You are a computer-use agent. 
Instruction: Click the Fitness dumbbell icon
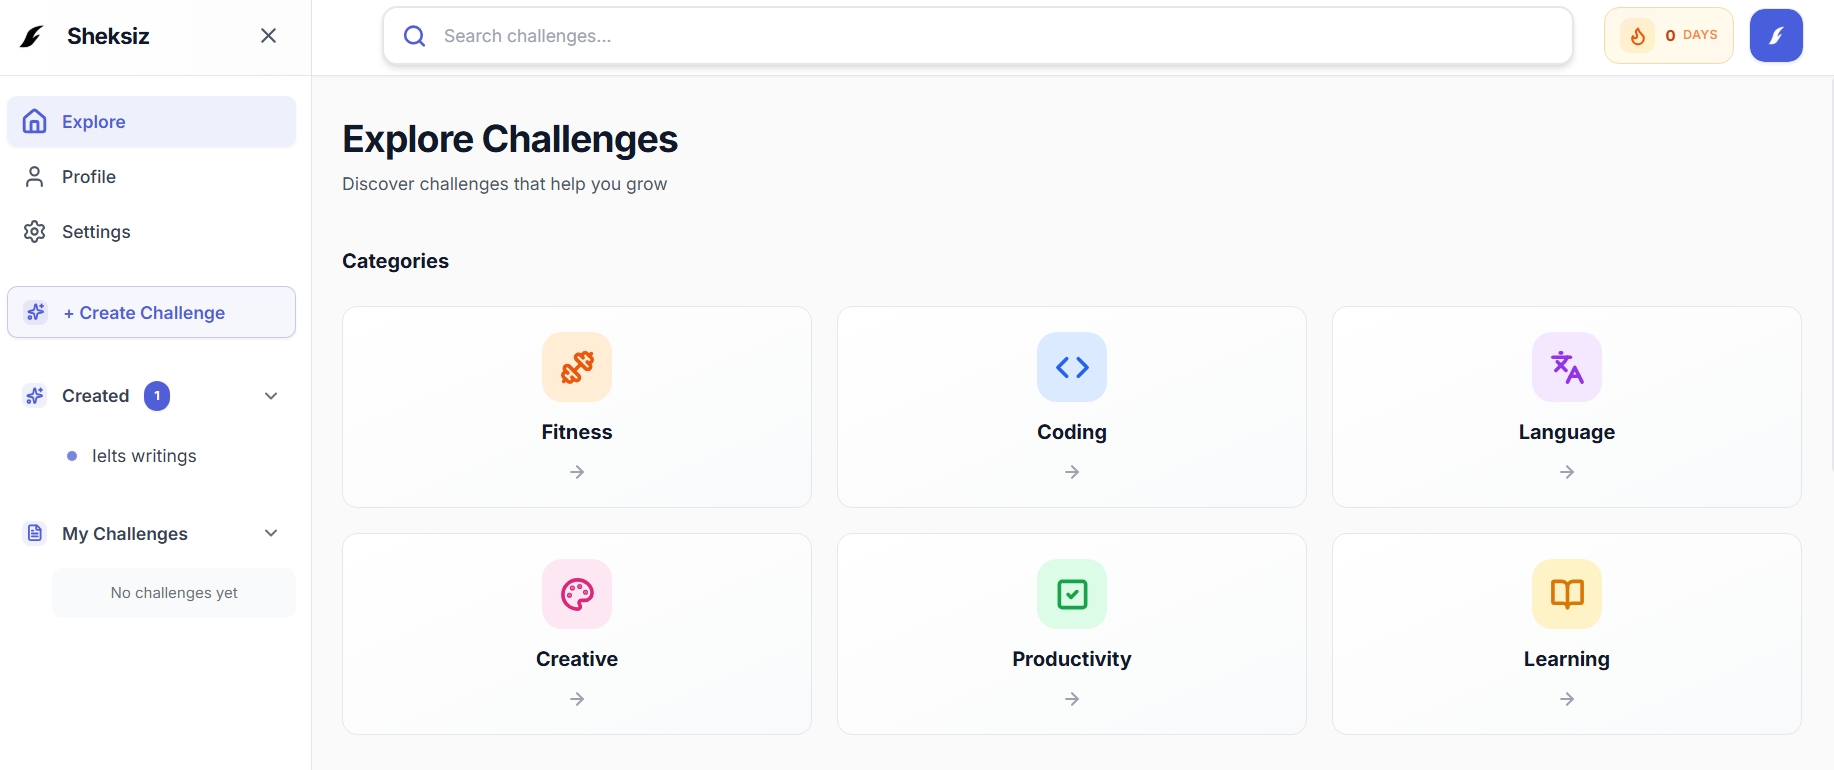tap(577, 367)
